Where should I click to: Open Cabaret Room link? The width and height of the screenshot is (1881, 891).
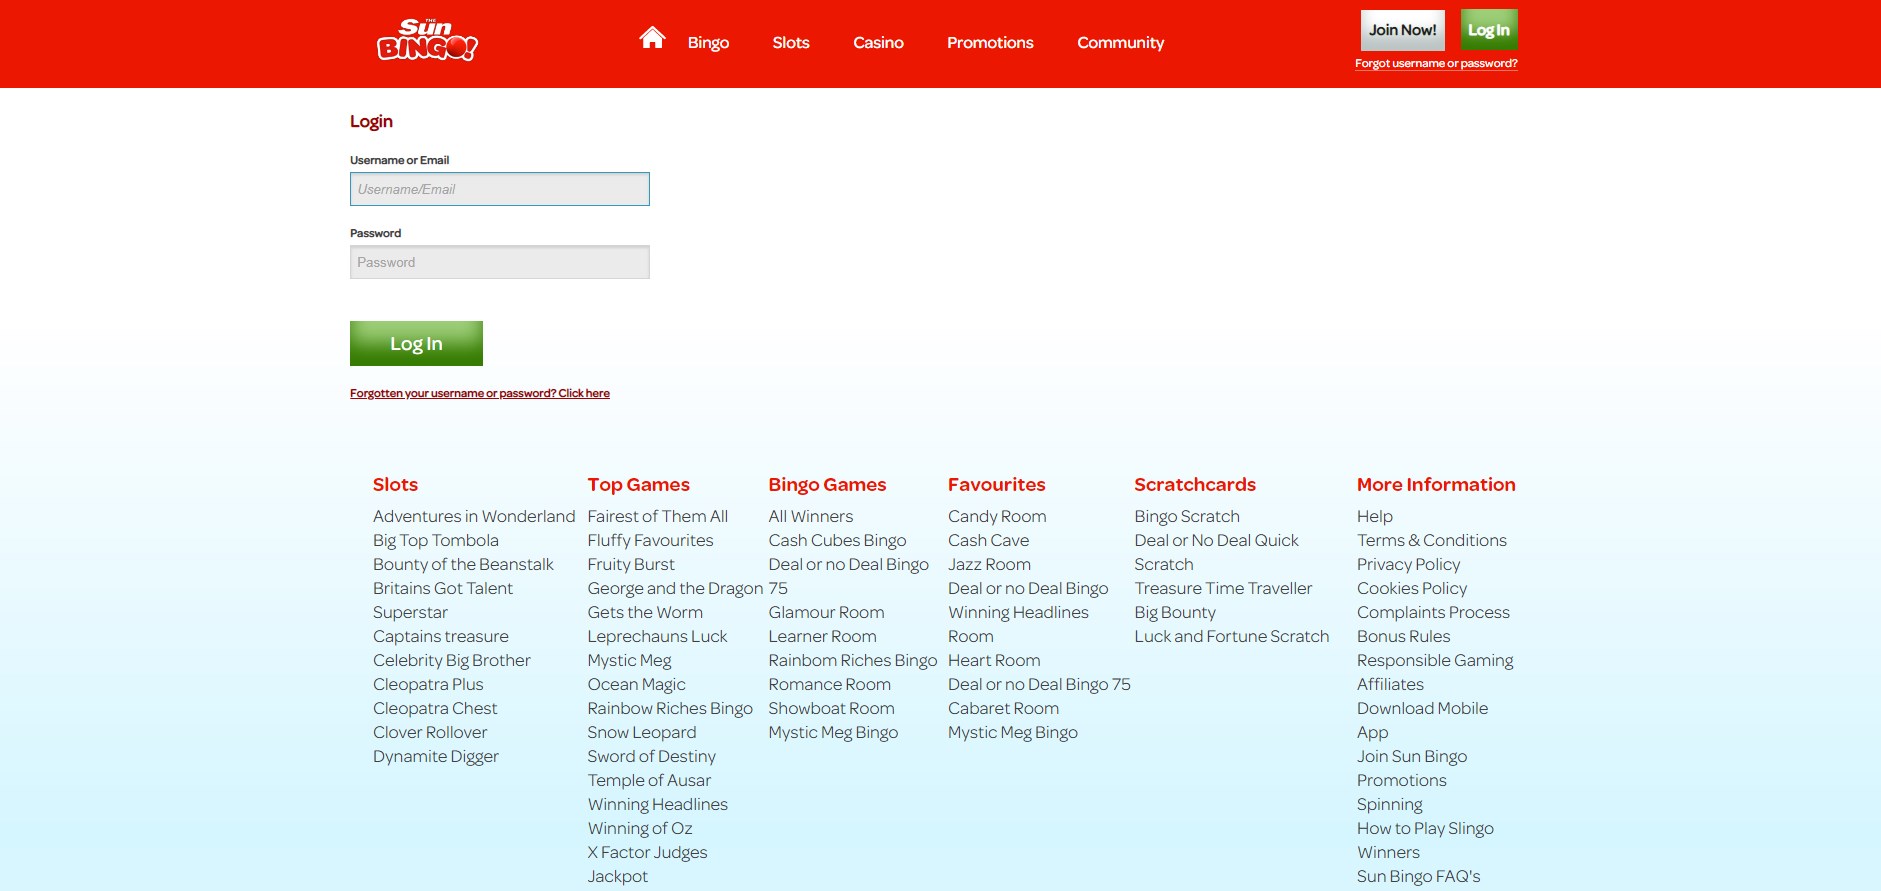coord(1003,708)
